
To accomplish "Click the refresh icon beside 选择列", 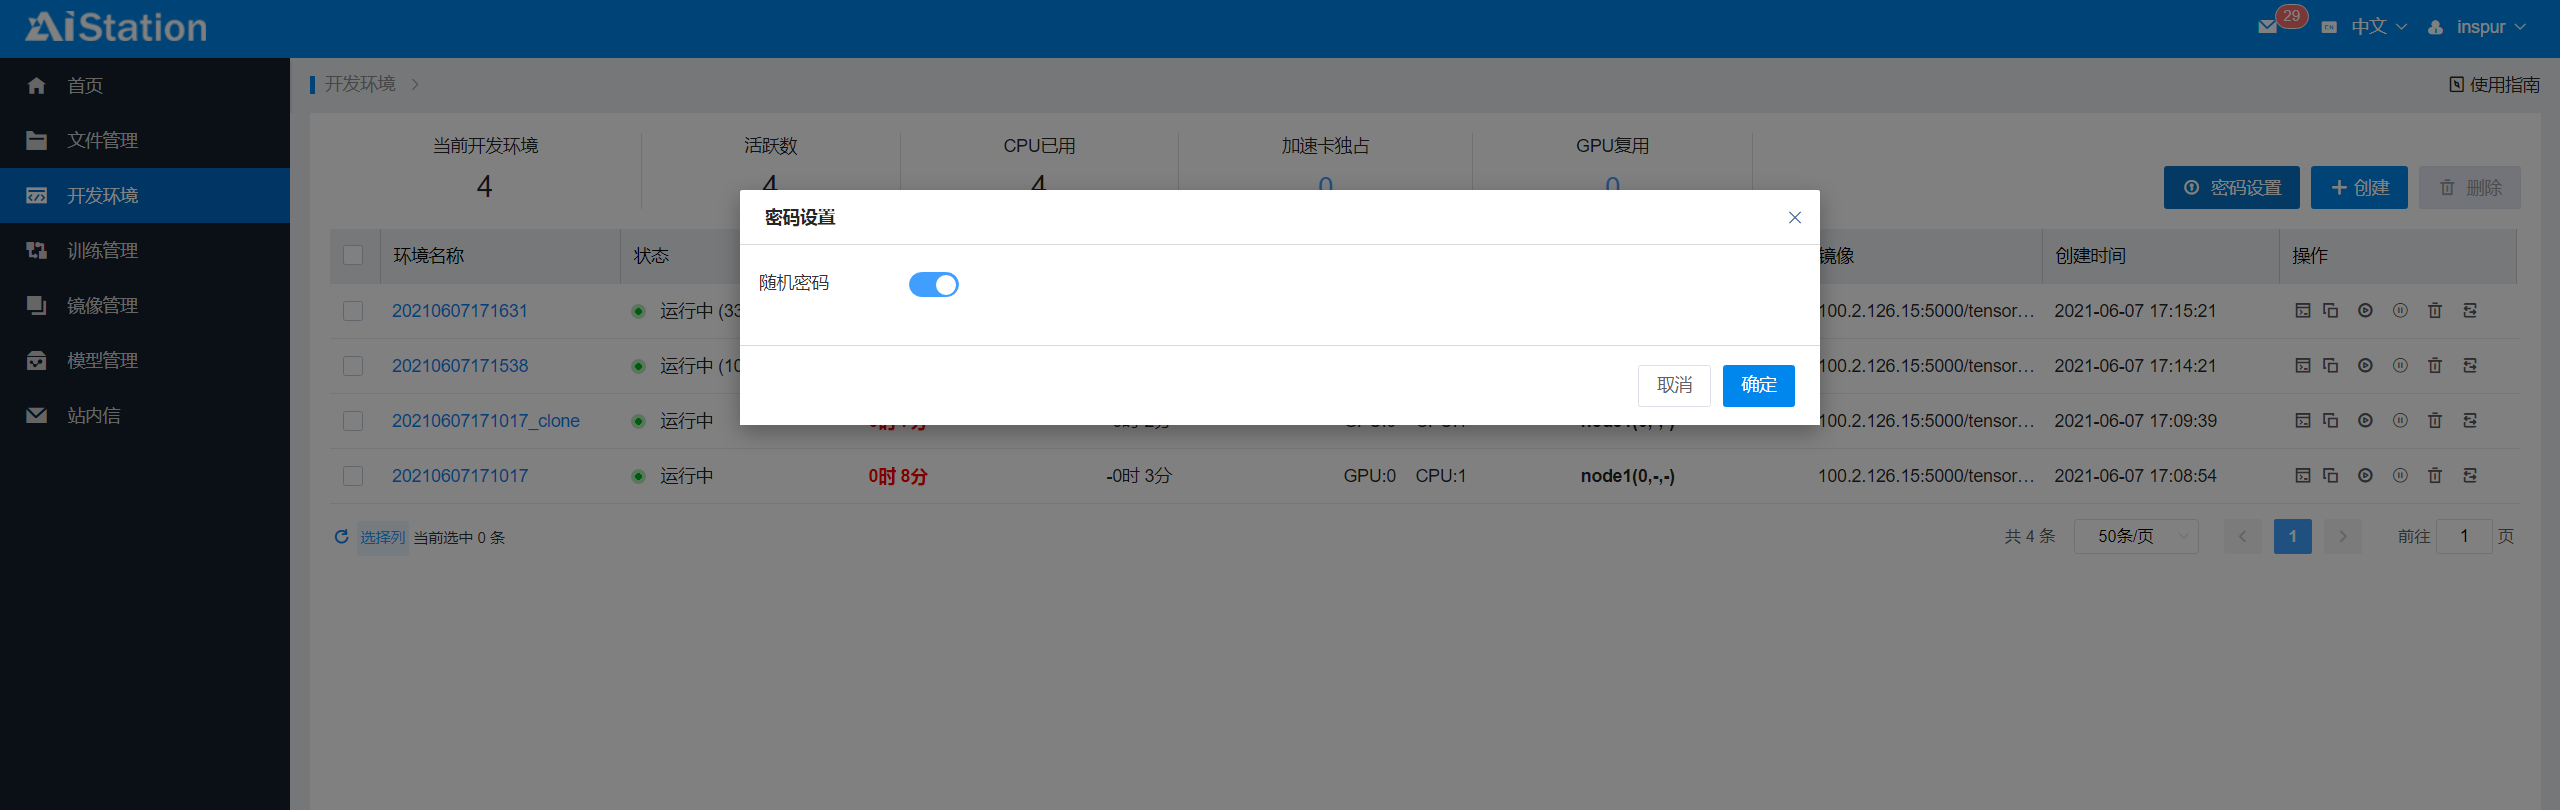I will click(342, 537).
